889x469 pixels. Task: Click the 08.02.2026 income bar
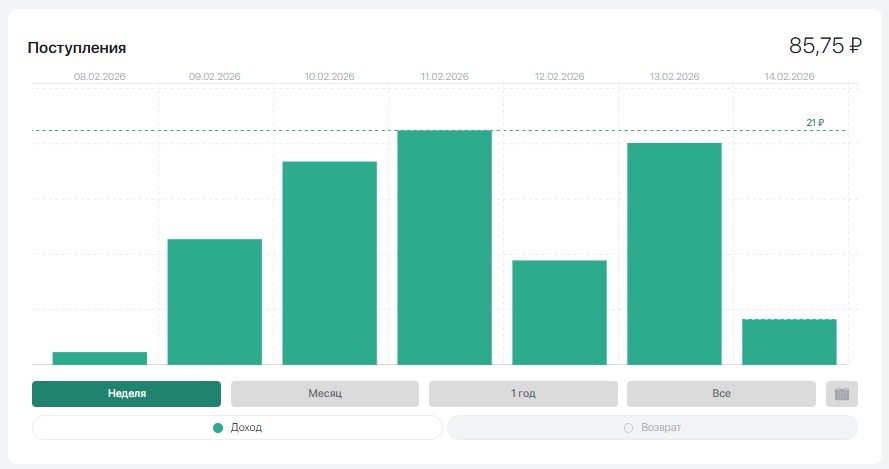[100, 358]
